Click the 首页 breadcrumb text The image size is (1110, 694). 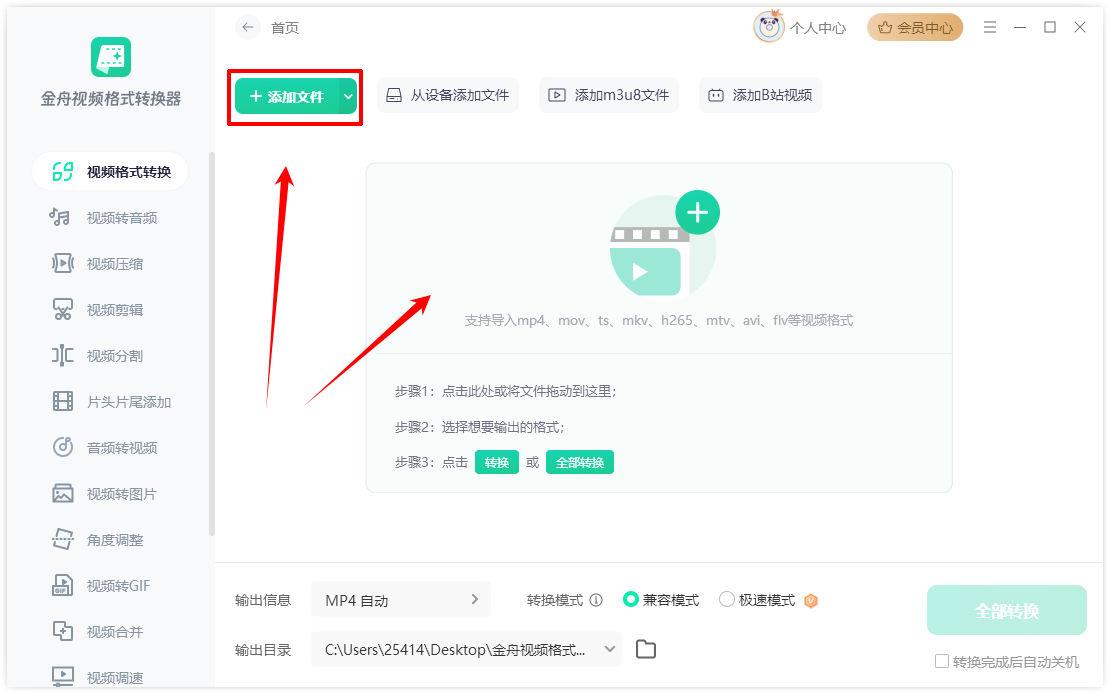click(x=285, y=28)
